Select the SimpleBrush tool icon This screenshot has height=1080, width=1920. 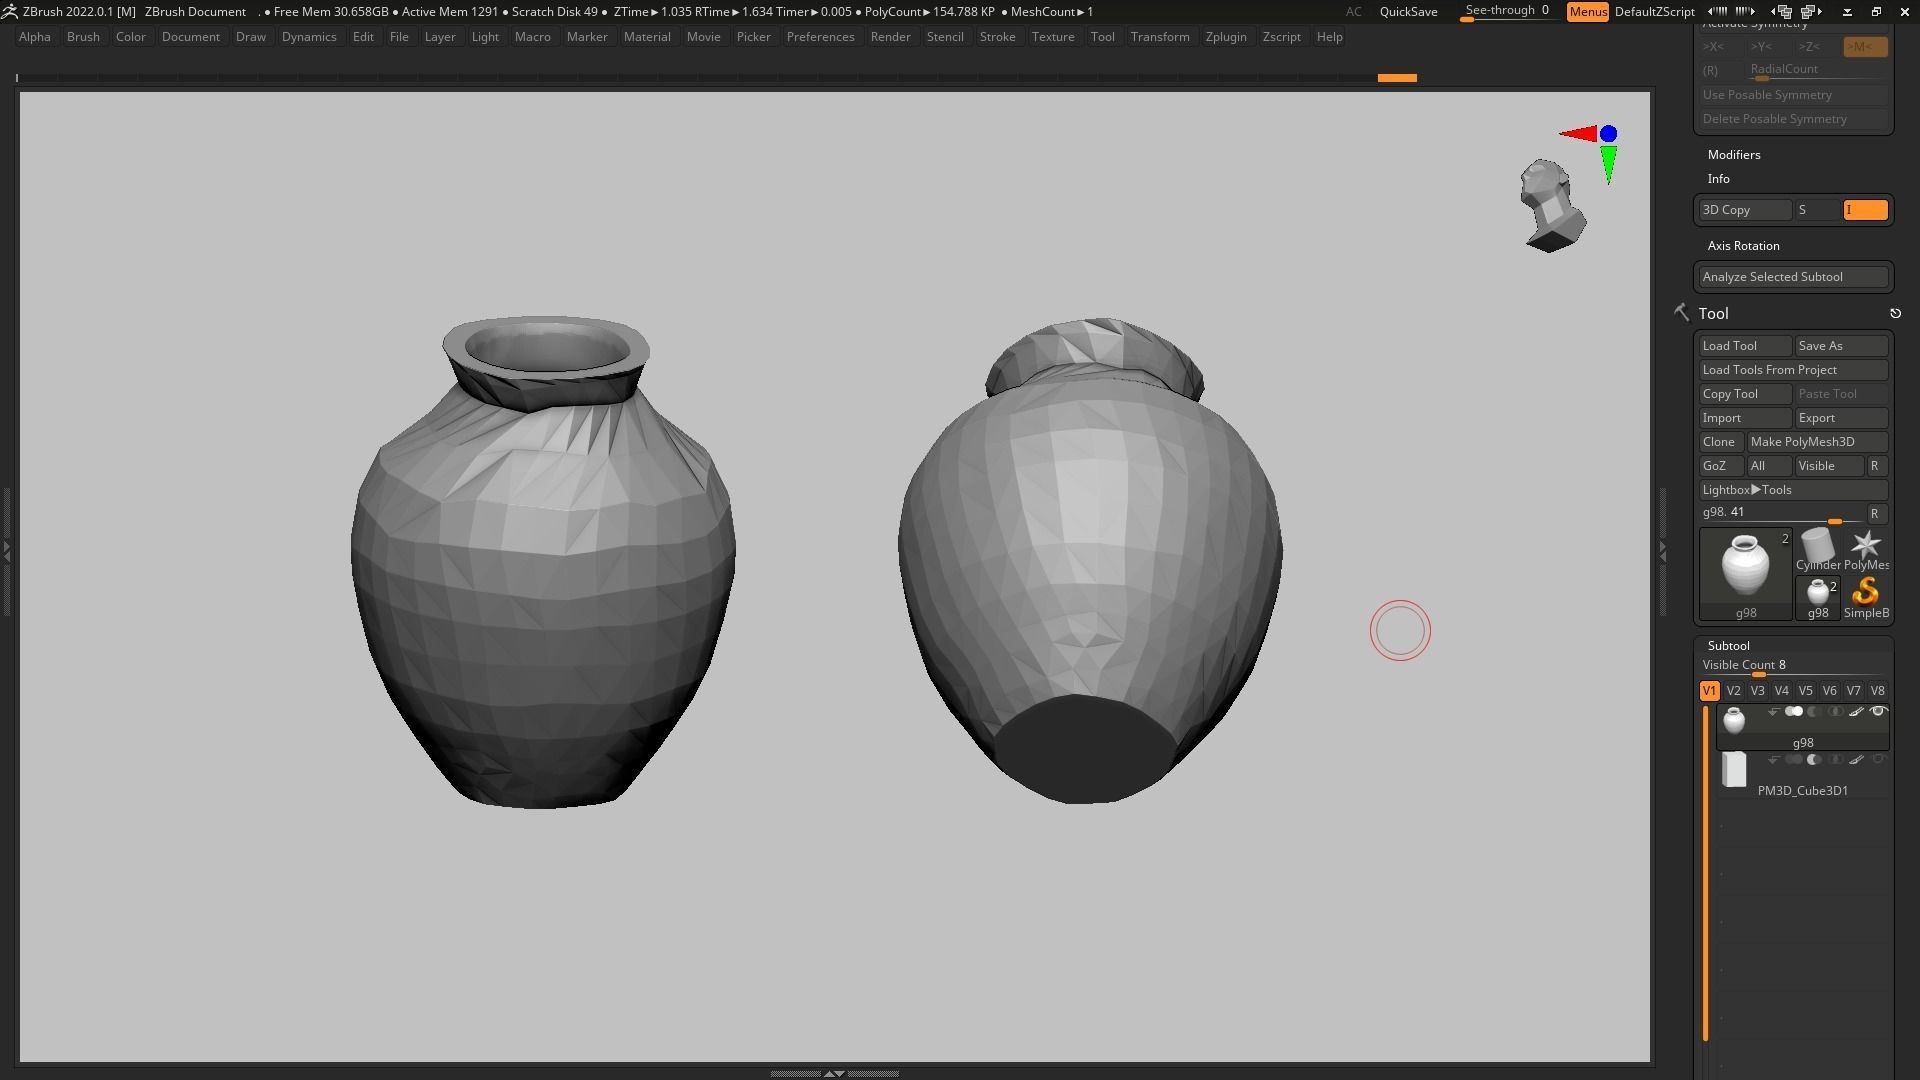pyautogui.click(x=1865, y=594)
